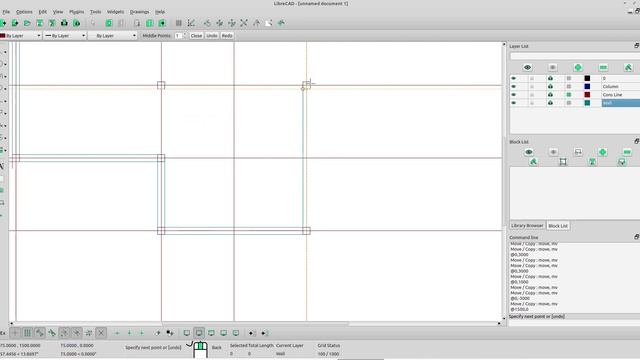Click the Zoom Out icon

click(x=232, y=23)
